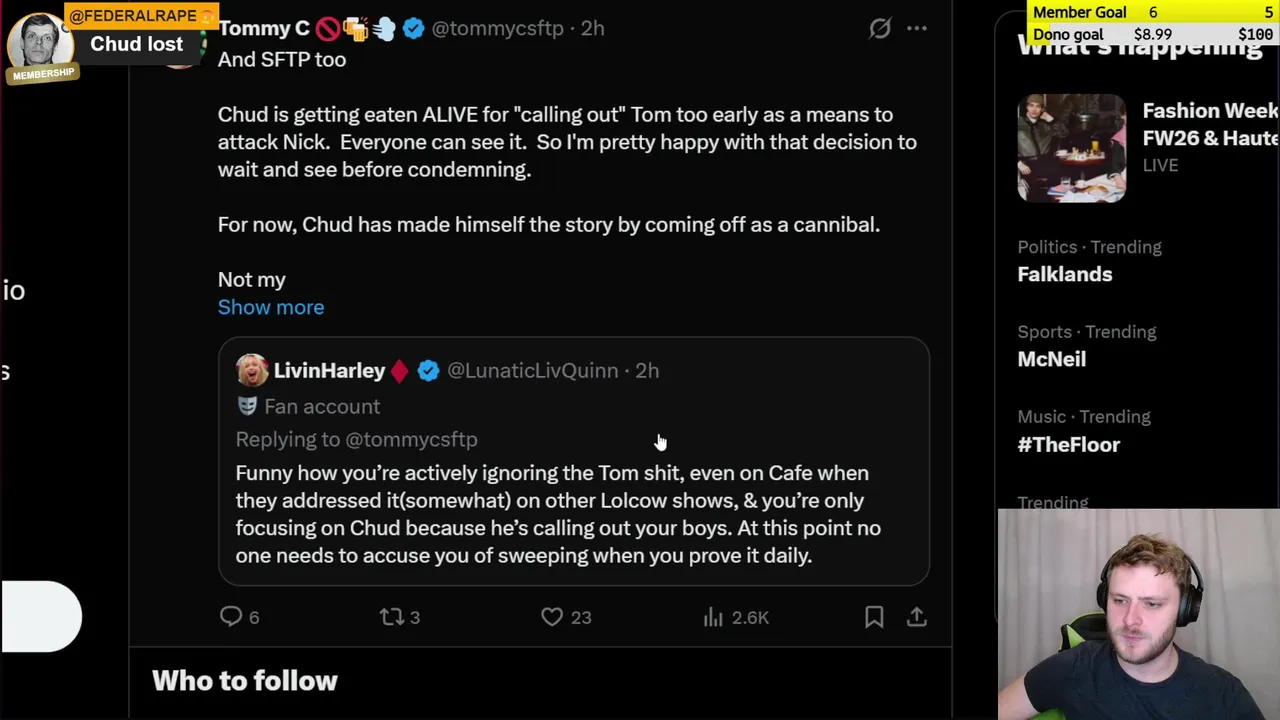Click the retweet icon showing 3

[x=392, y=617]
